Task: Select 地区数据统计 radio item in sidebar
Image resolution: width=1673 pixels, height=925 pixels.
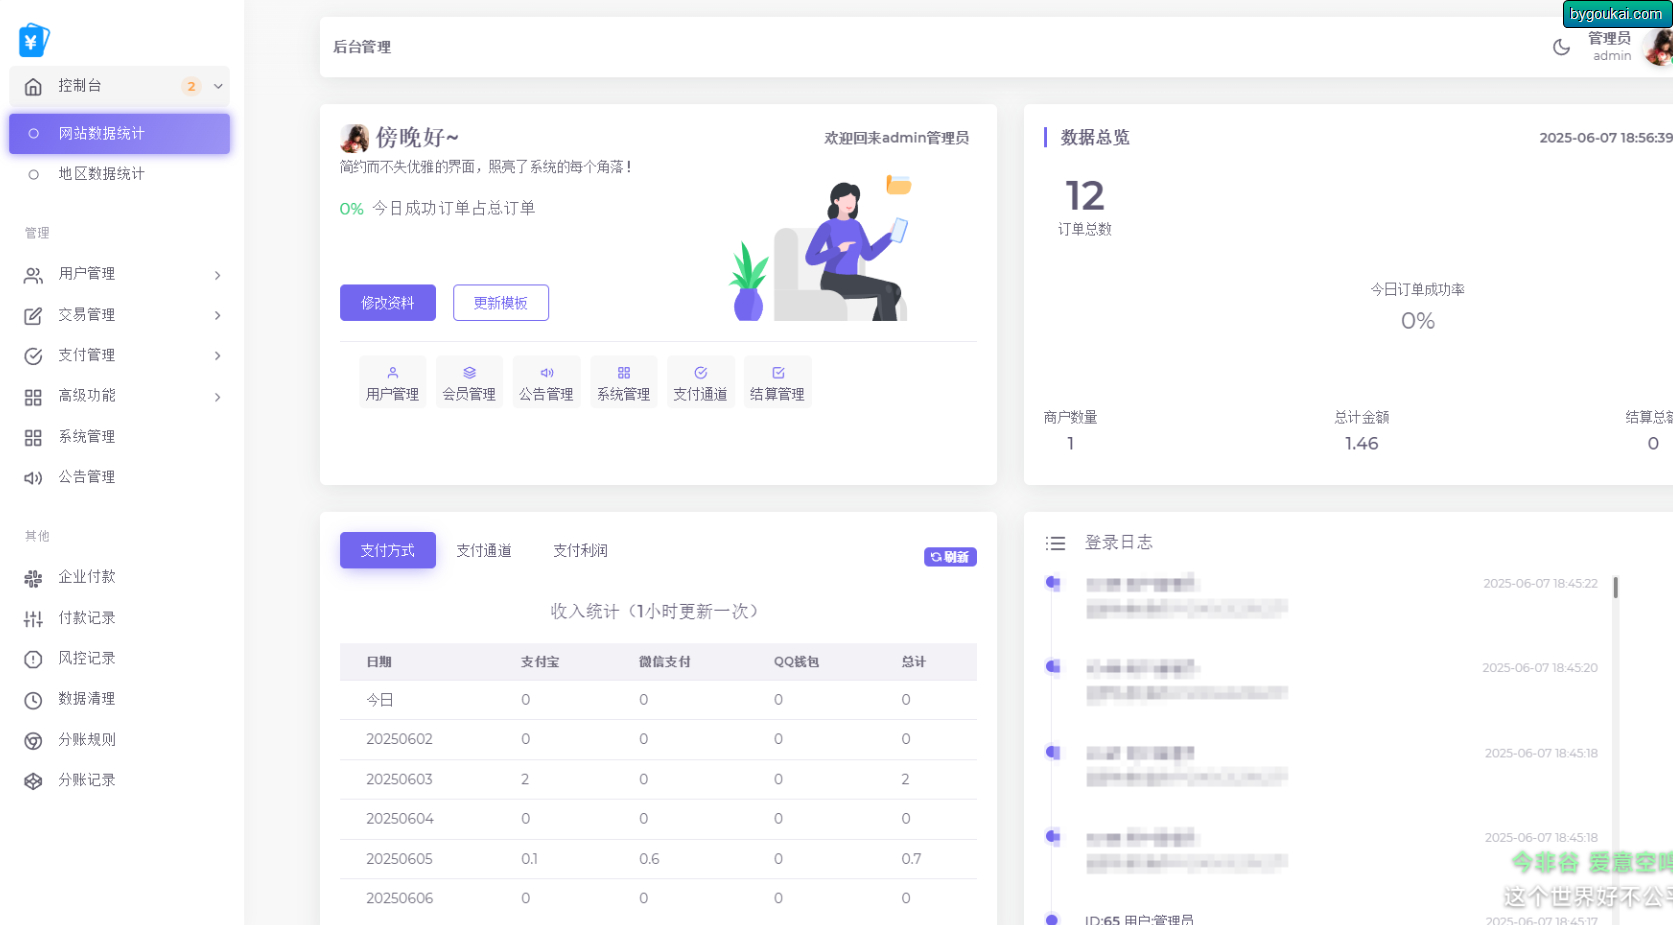Action: 34,174
